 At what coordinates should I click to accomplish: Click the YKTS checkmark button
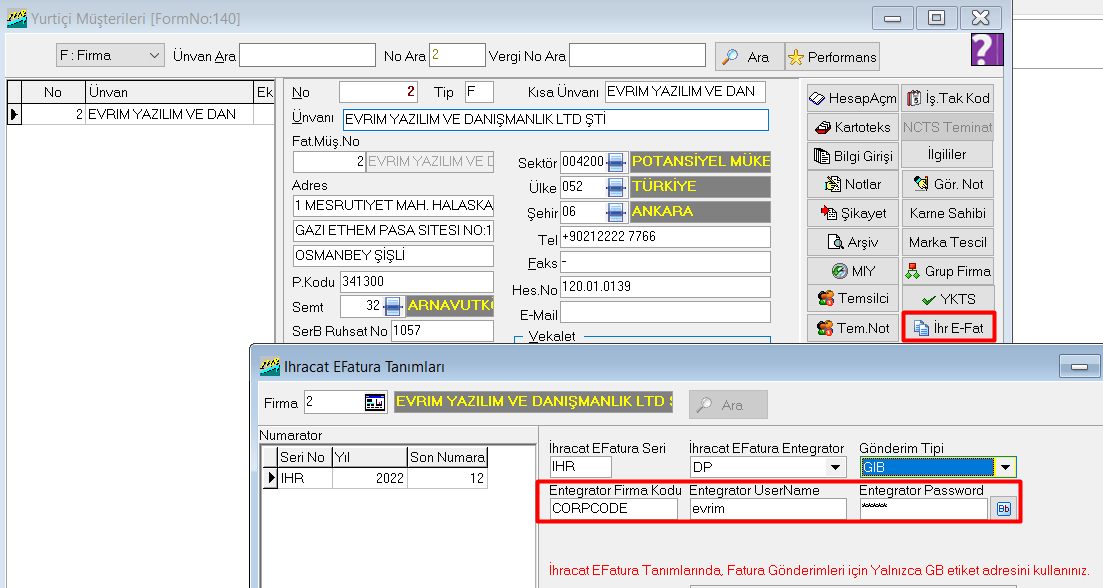point(948,299)
